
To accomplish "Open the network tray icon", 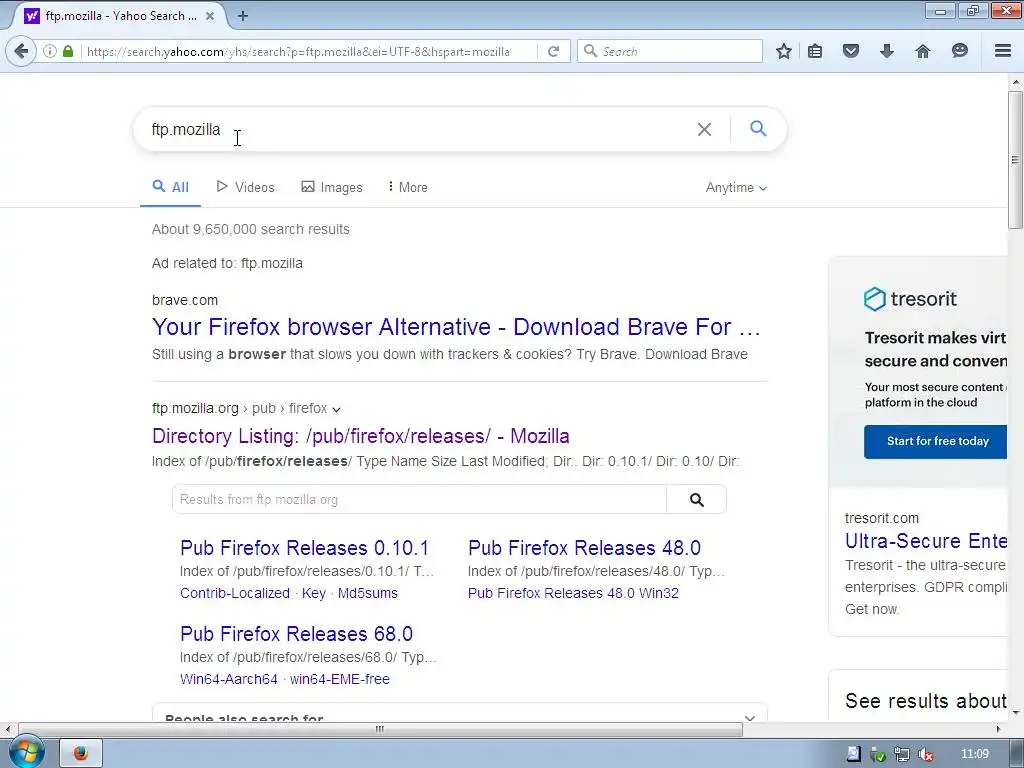I will [902, 754].
